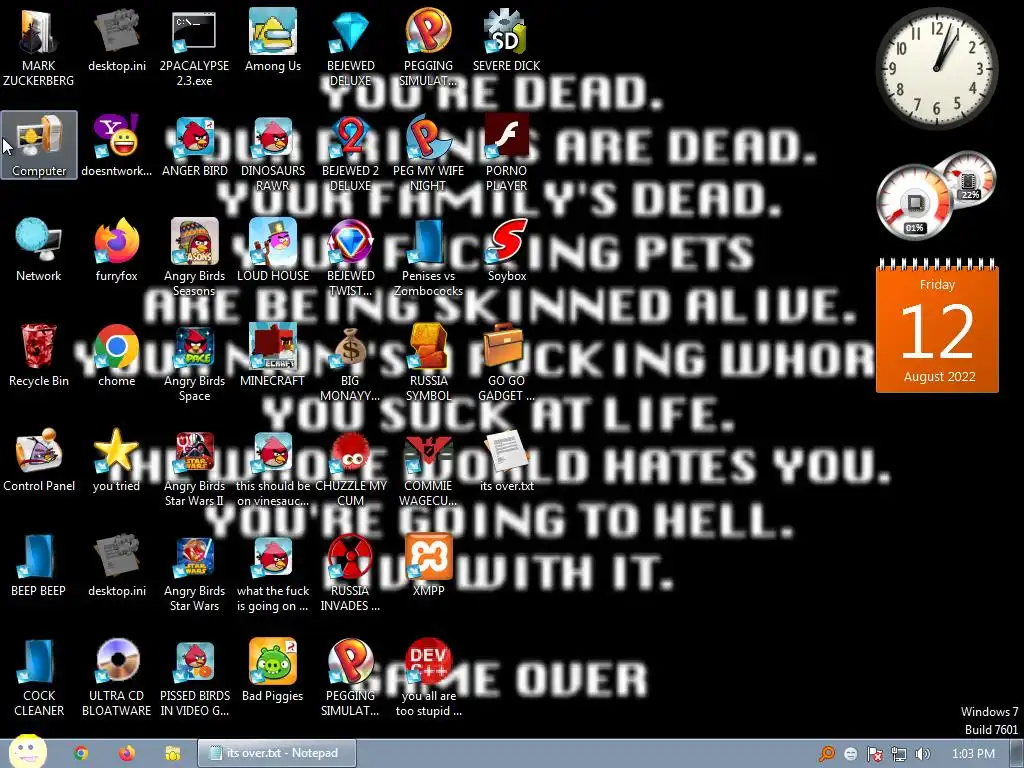
Task: Select the 'this should be on vinesauc...' icon
Action: (272, 468)
